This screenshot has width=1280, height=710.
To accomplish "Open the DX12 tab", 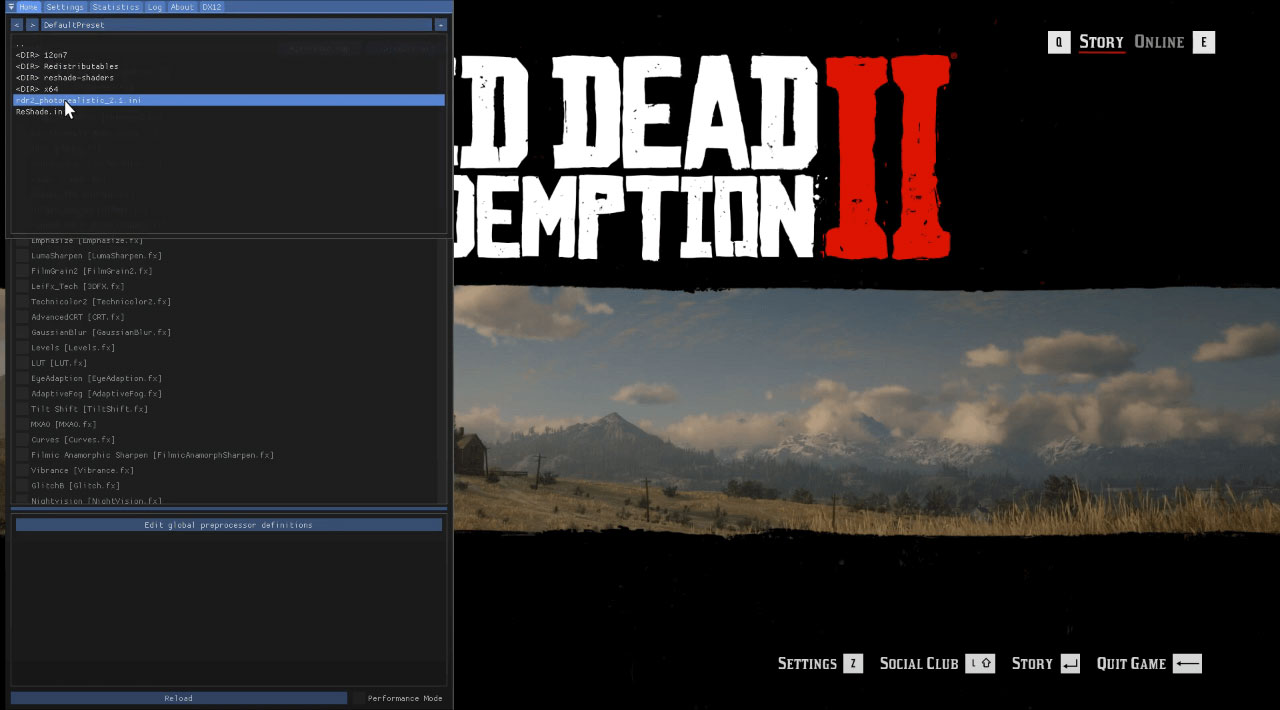I will tap(211, 7).
